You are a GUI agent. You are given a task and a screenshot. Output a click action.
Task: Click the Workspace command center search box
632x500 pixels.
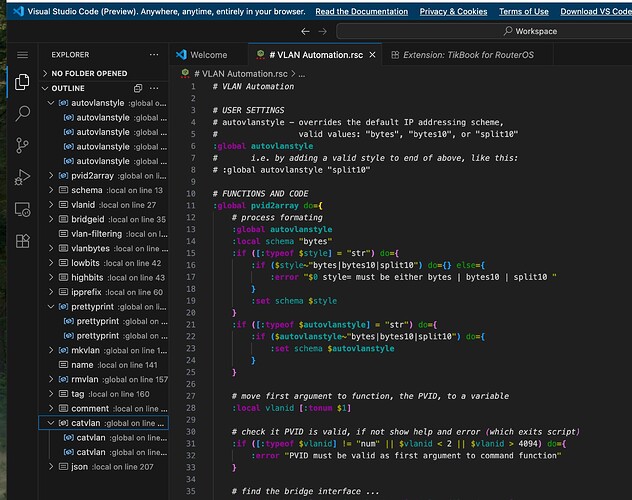click(x=484, y=31)
